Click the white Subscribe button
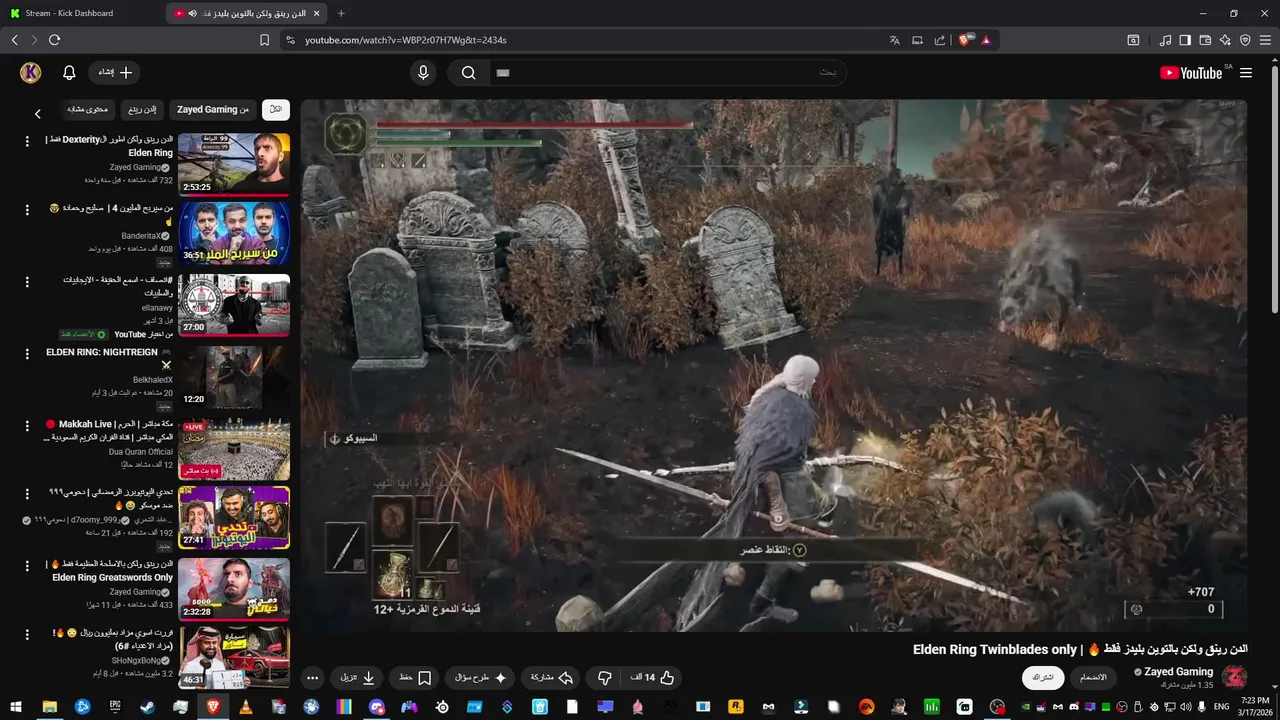The width and height of the screenshot is (1280, 720). pos(1043,677)
